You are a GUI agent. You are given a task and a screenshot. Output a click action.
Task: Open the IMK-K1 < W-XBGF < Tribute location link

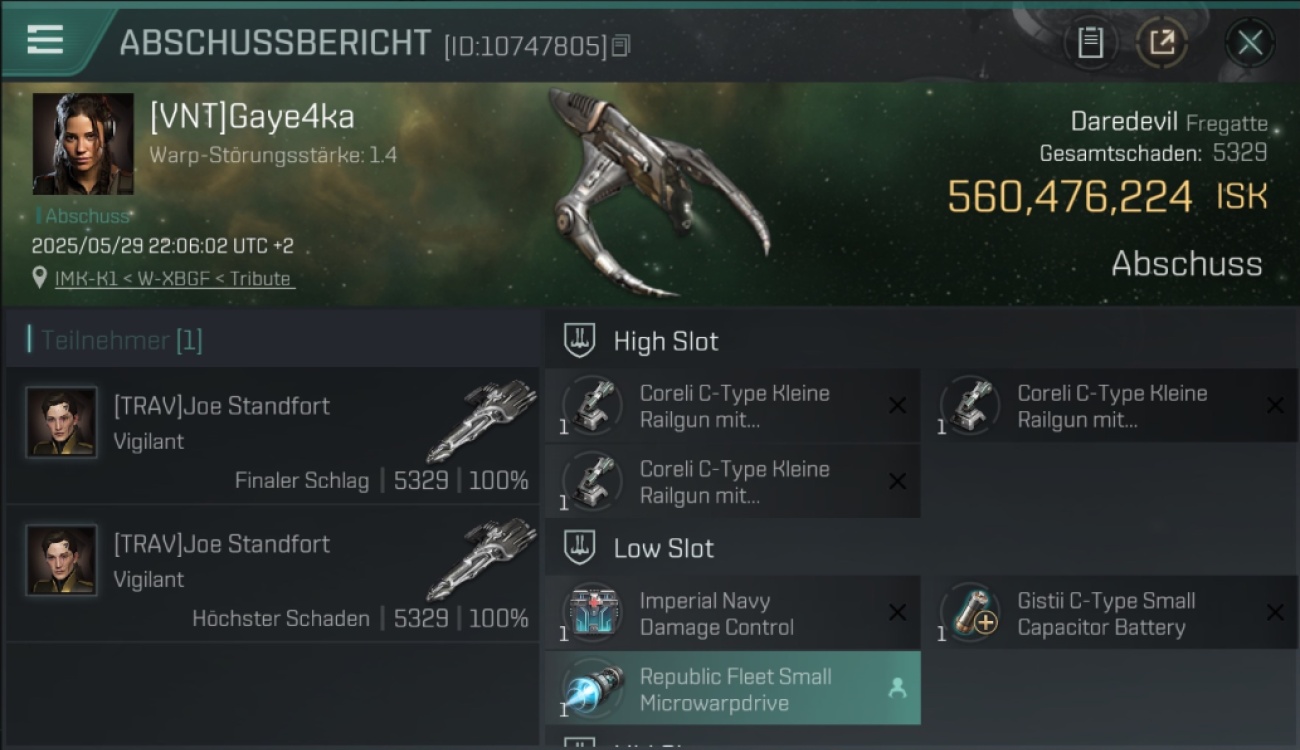coord(175,279)
